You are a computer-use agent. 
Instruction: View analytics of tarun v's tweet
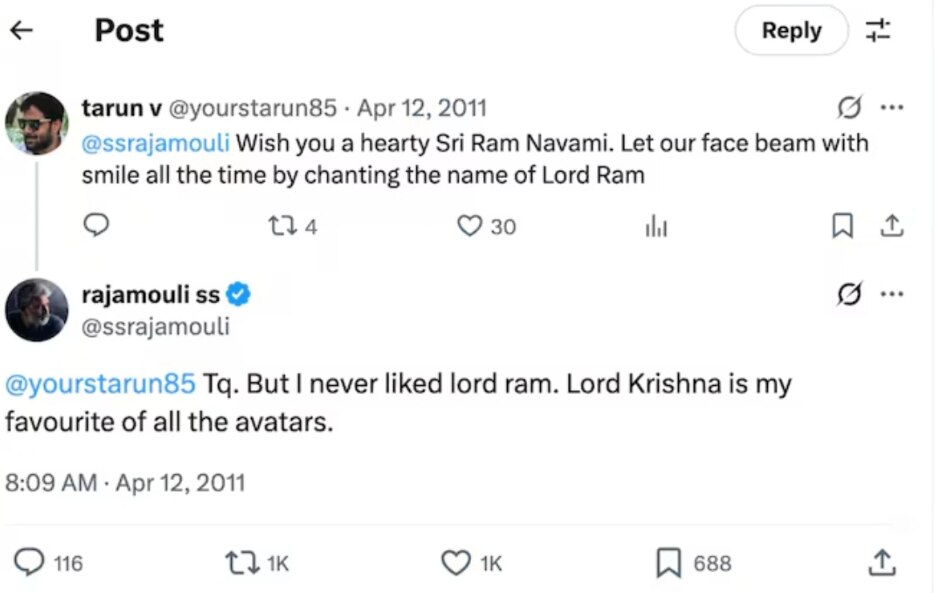coord(656,227)
